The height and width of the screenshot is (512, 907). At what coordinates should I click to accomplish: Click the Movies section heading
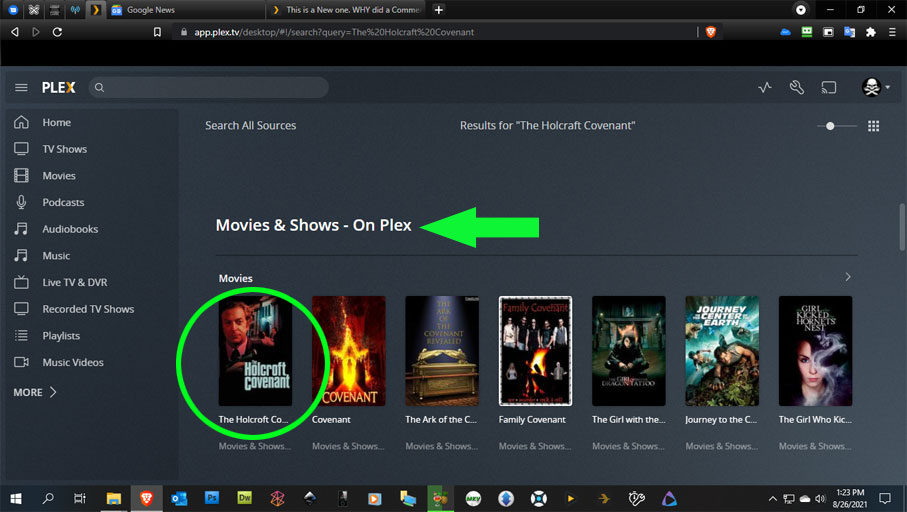coord(235,278)
